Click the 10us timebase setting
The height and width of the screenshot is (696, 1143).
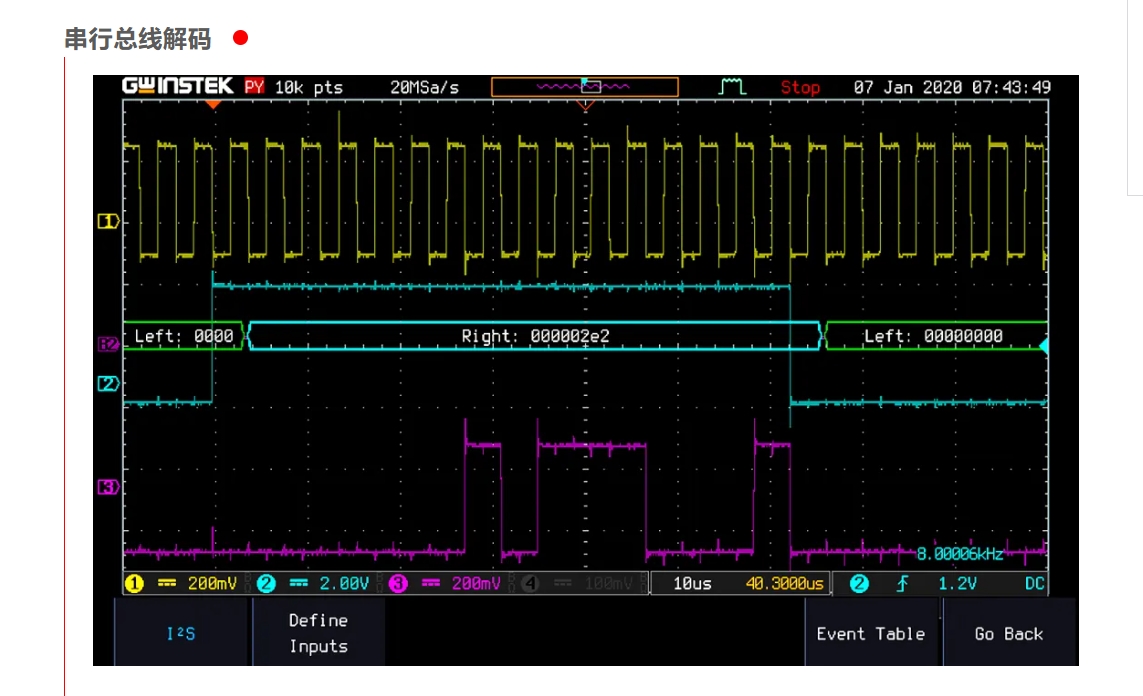click(x=692, y=583)
